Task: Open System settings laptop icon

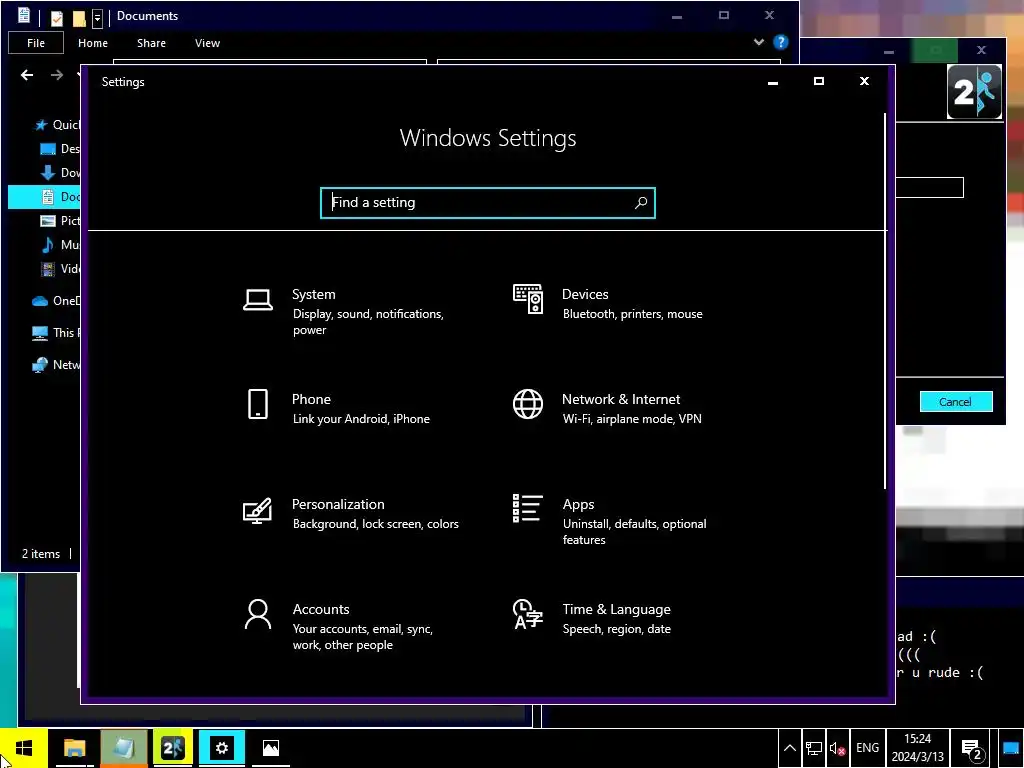Action: (x=258, y=300)
